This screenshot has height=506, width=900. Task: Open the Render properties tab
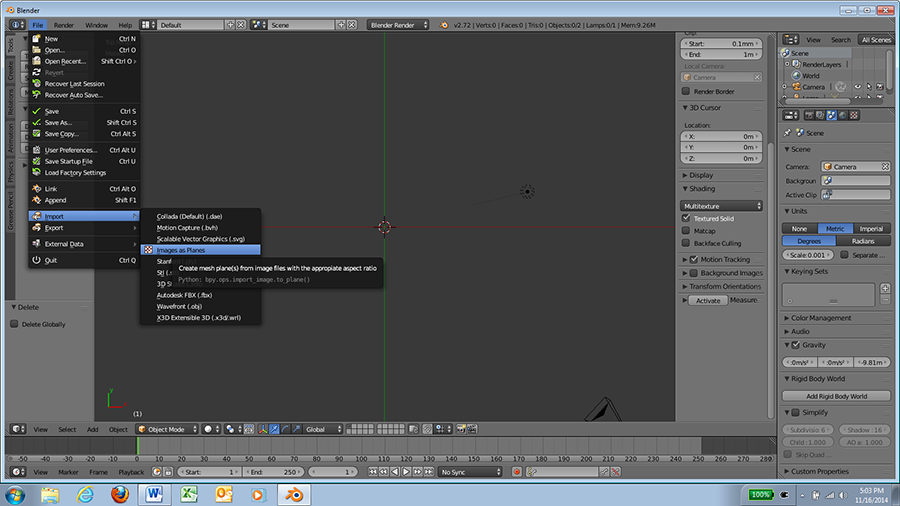809,115
